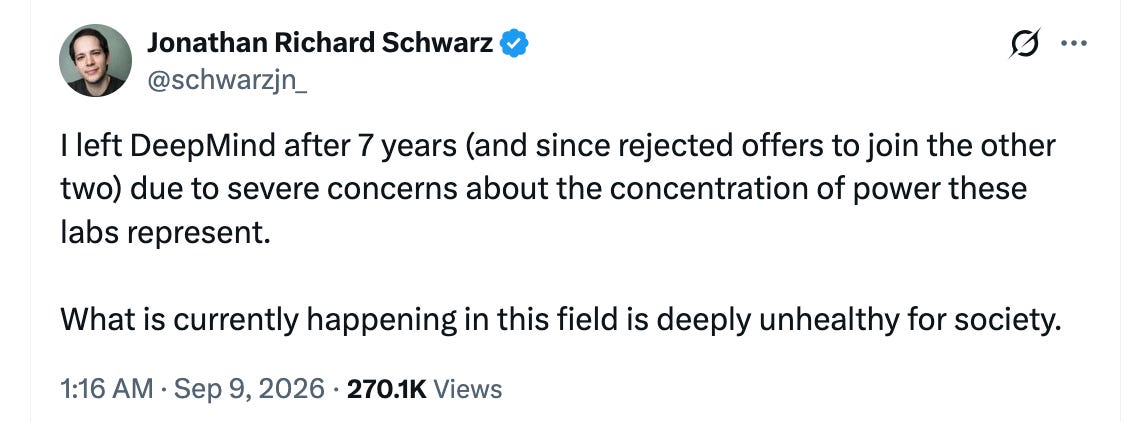Open the three-dot more options menu
This screenshot has height=422, width=1146.
click(x=1074, y=44)
